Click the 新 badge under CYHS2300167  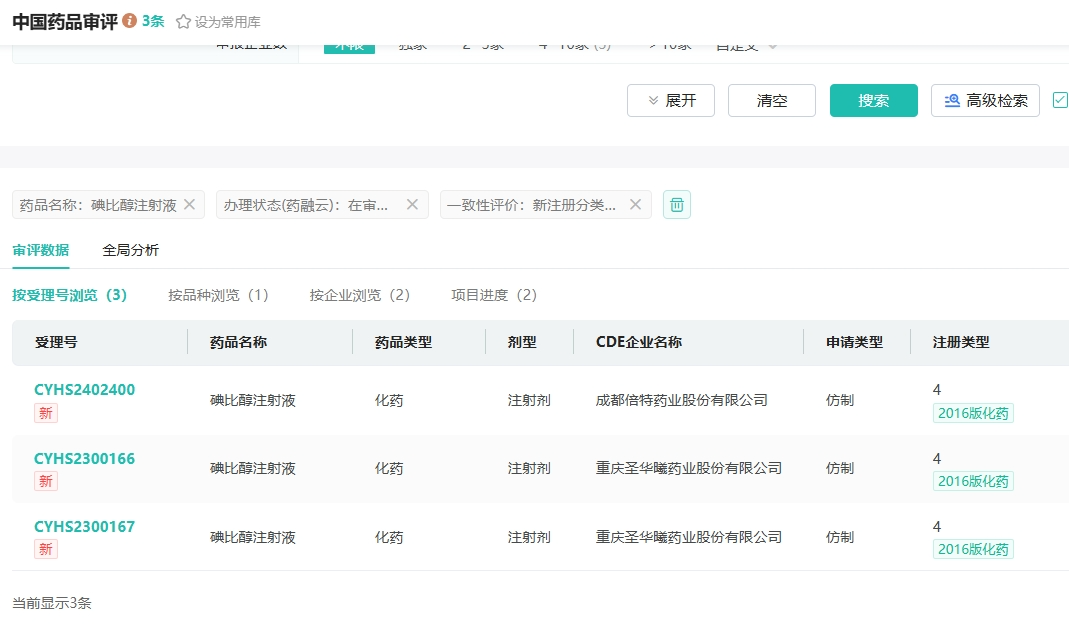pos(46,549)
